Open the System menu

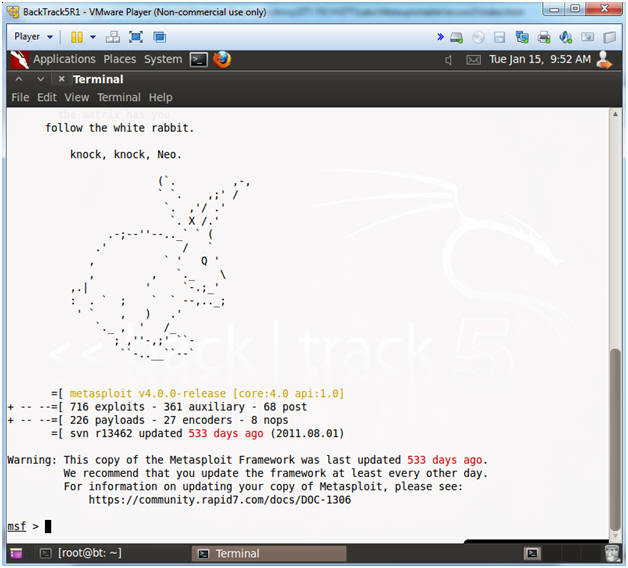(x=163, y=59)
